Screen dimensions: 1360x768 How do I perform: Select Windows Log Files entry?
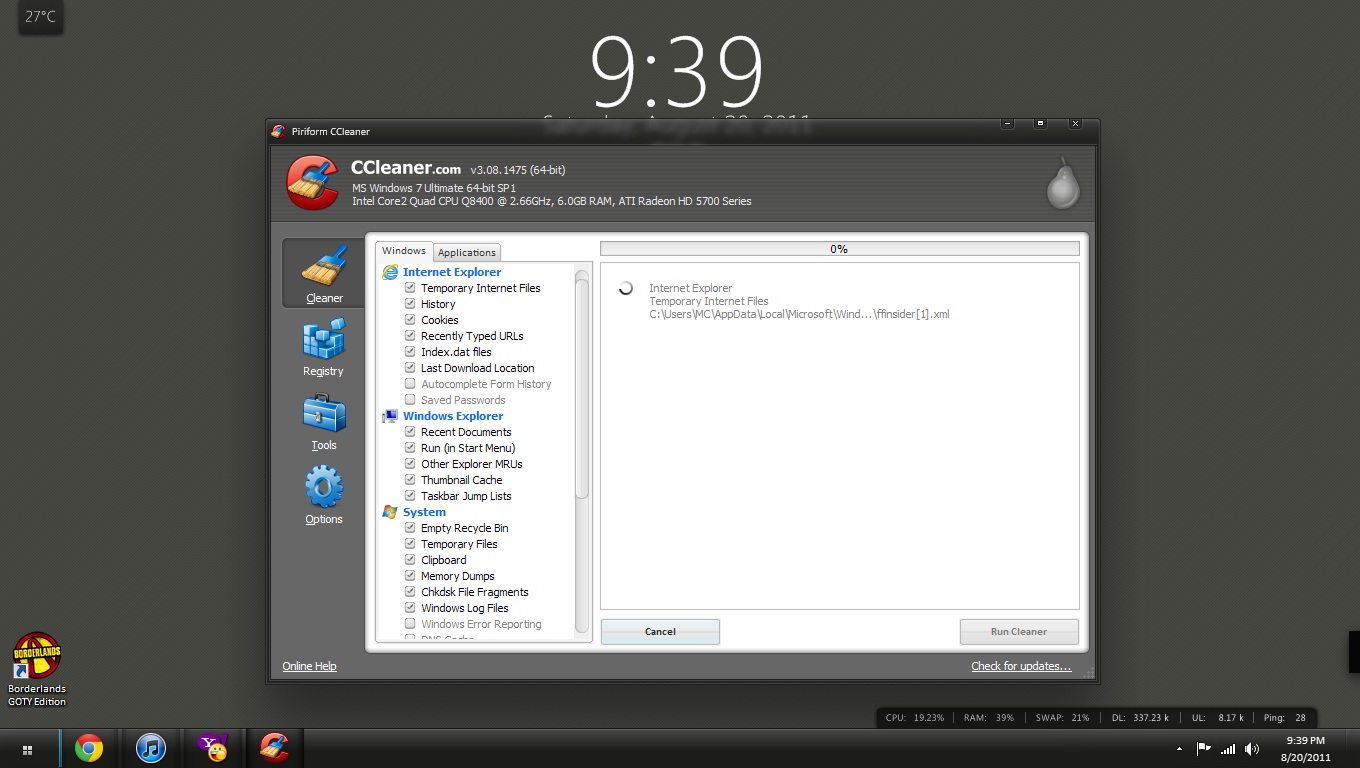point(465,608)
